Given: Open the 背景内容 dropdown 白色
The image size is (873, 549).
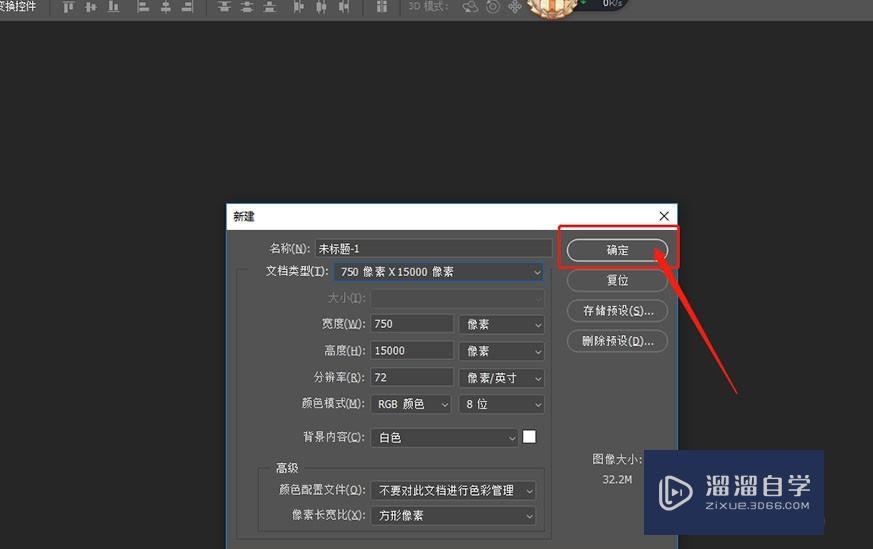Looking at the screenshot, I should tap(444, 438).
